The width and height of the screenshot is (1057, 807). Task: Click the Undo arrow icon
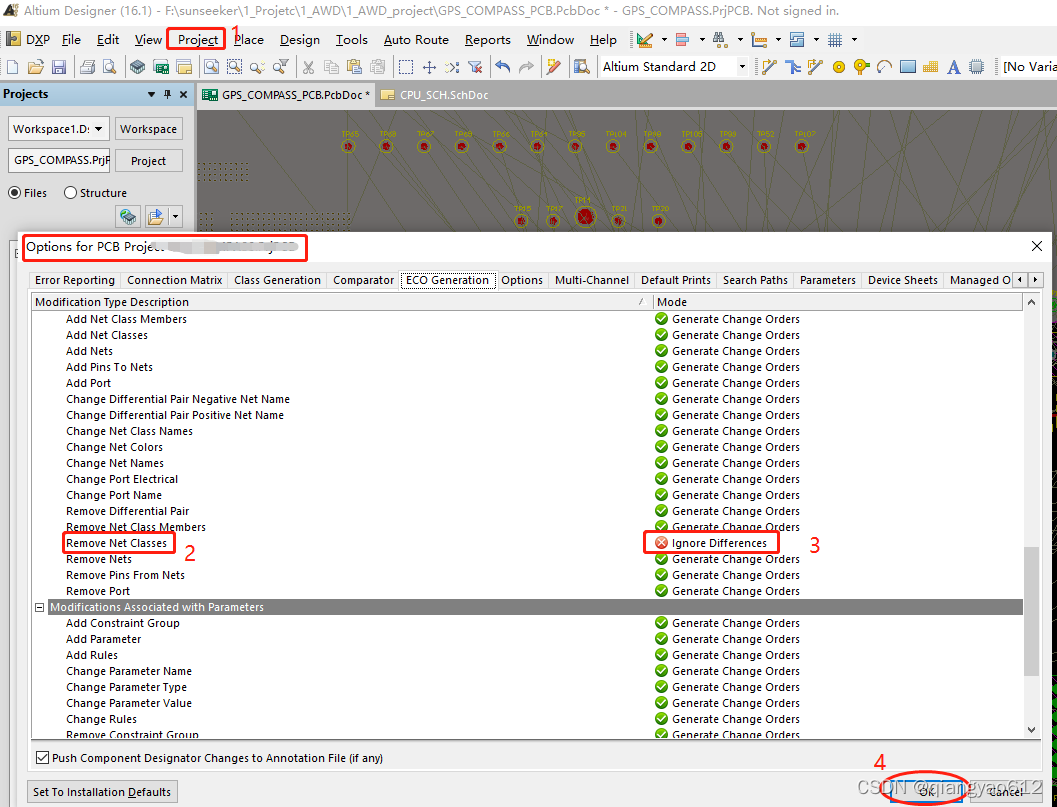point(503,67)
